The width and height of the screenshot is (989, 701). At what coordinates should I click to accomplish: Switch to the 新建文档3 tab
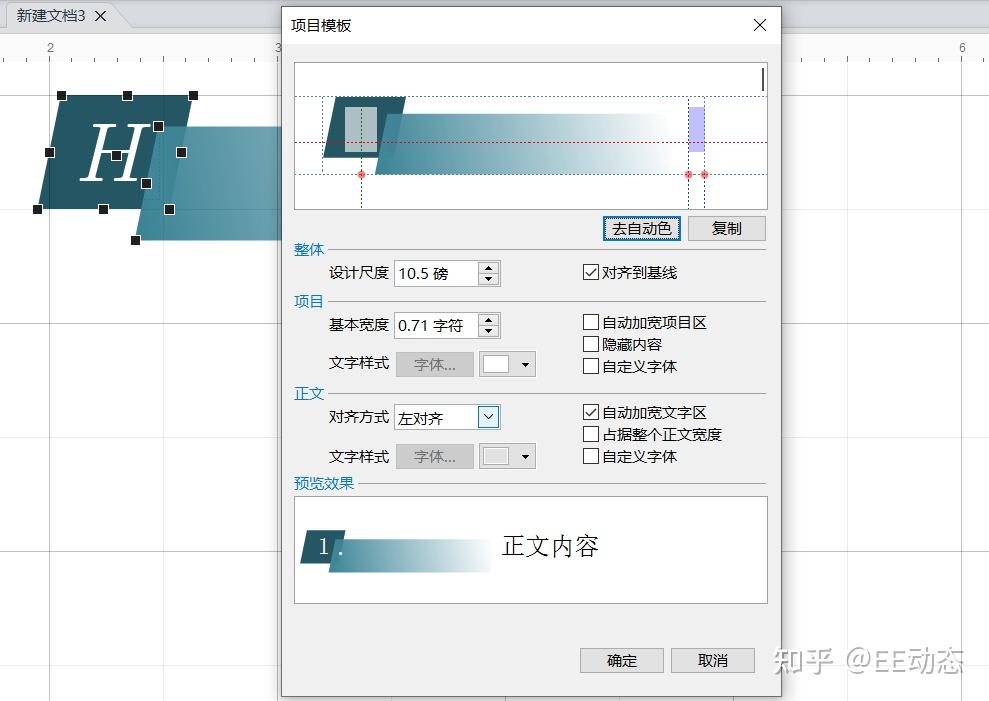point(51,16)
